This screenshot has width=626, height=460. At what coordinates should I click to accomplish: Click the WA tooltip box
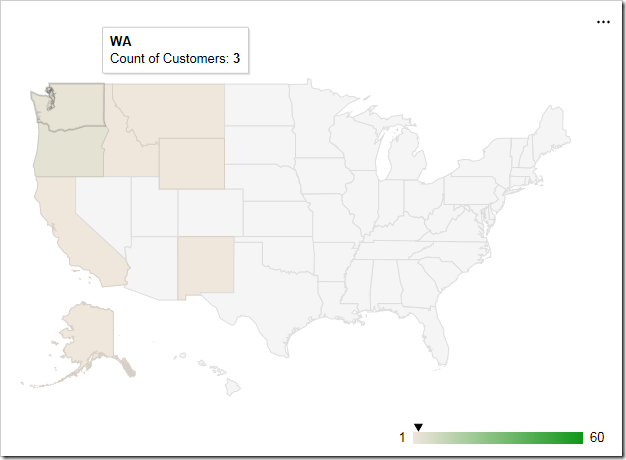[176, 50]
